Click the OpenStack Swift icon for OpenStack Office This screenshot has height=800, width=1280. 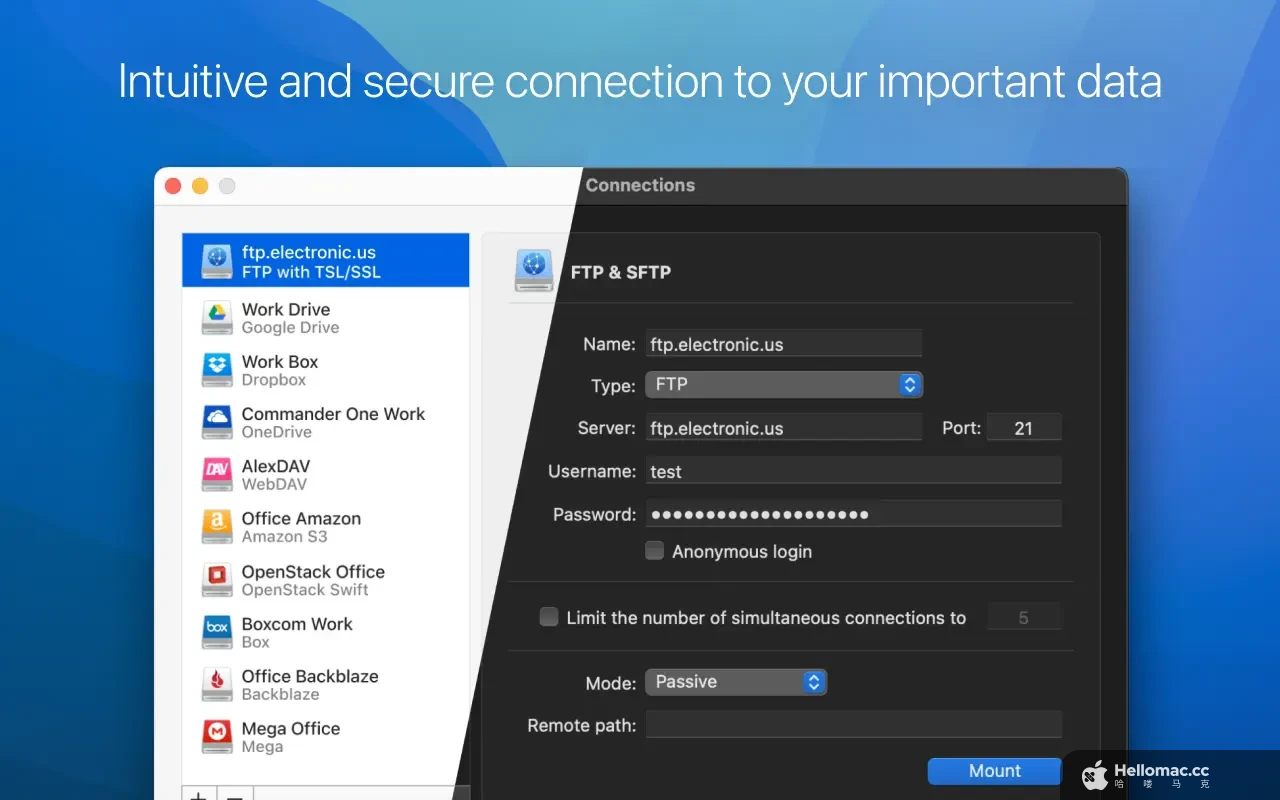pos(217,580)
